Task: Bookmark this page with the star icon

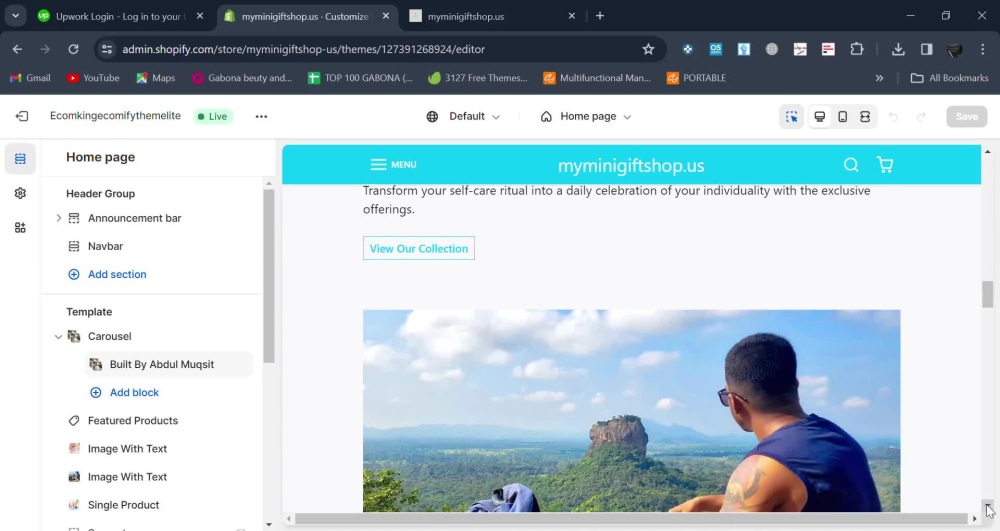Action: 648,49
